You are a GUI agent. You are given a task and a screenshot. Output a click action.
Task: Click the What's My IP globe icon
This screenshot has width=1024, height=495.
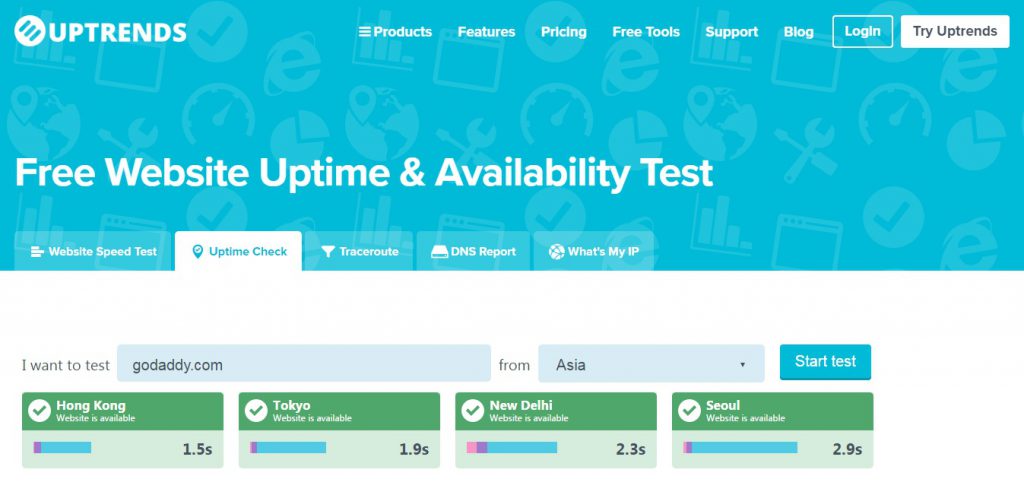556,251
